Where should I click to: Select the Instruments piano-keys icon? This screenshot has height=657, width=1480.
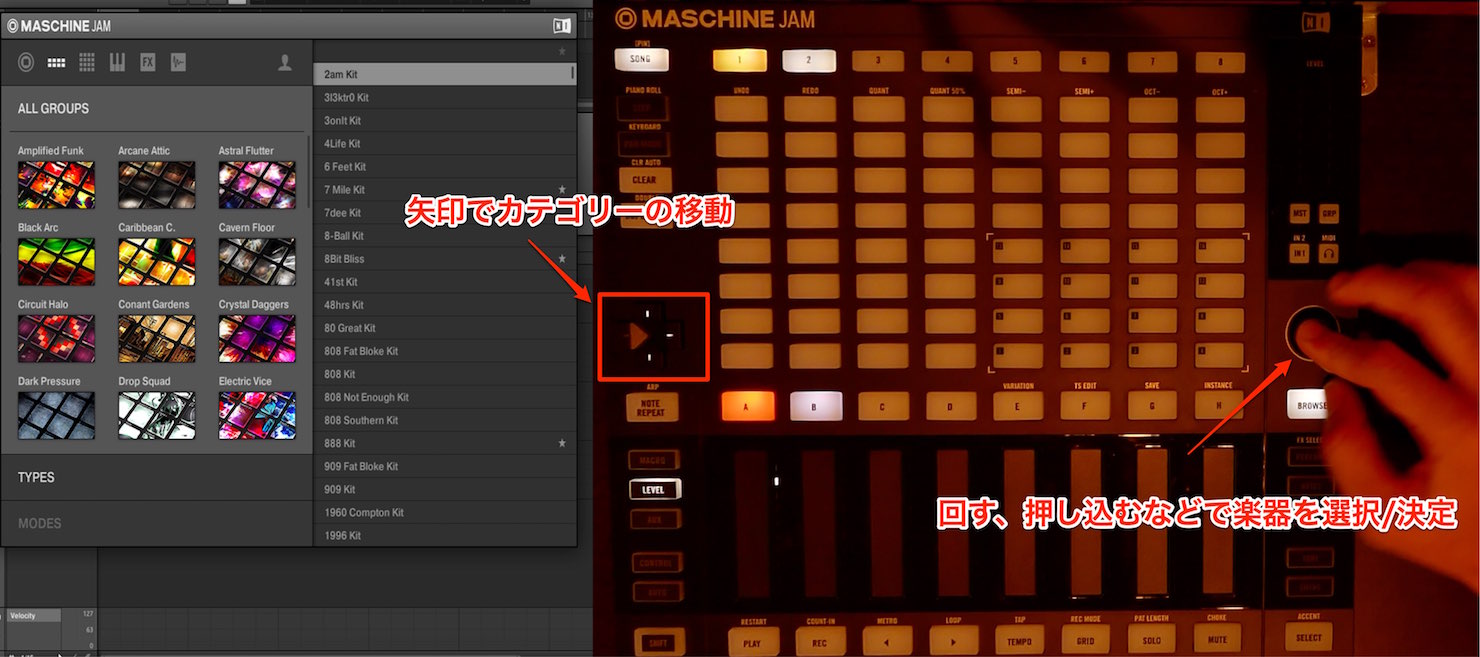117,63
